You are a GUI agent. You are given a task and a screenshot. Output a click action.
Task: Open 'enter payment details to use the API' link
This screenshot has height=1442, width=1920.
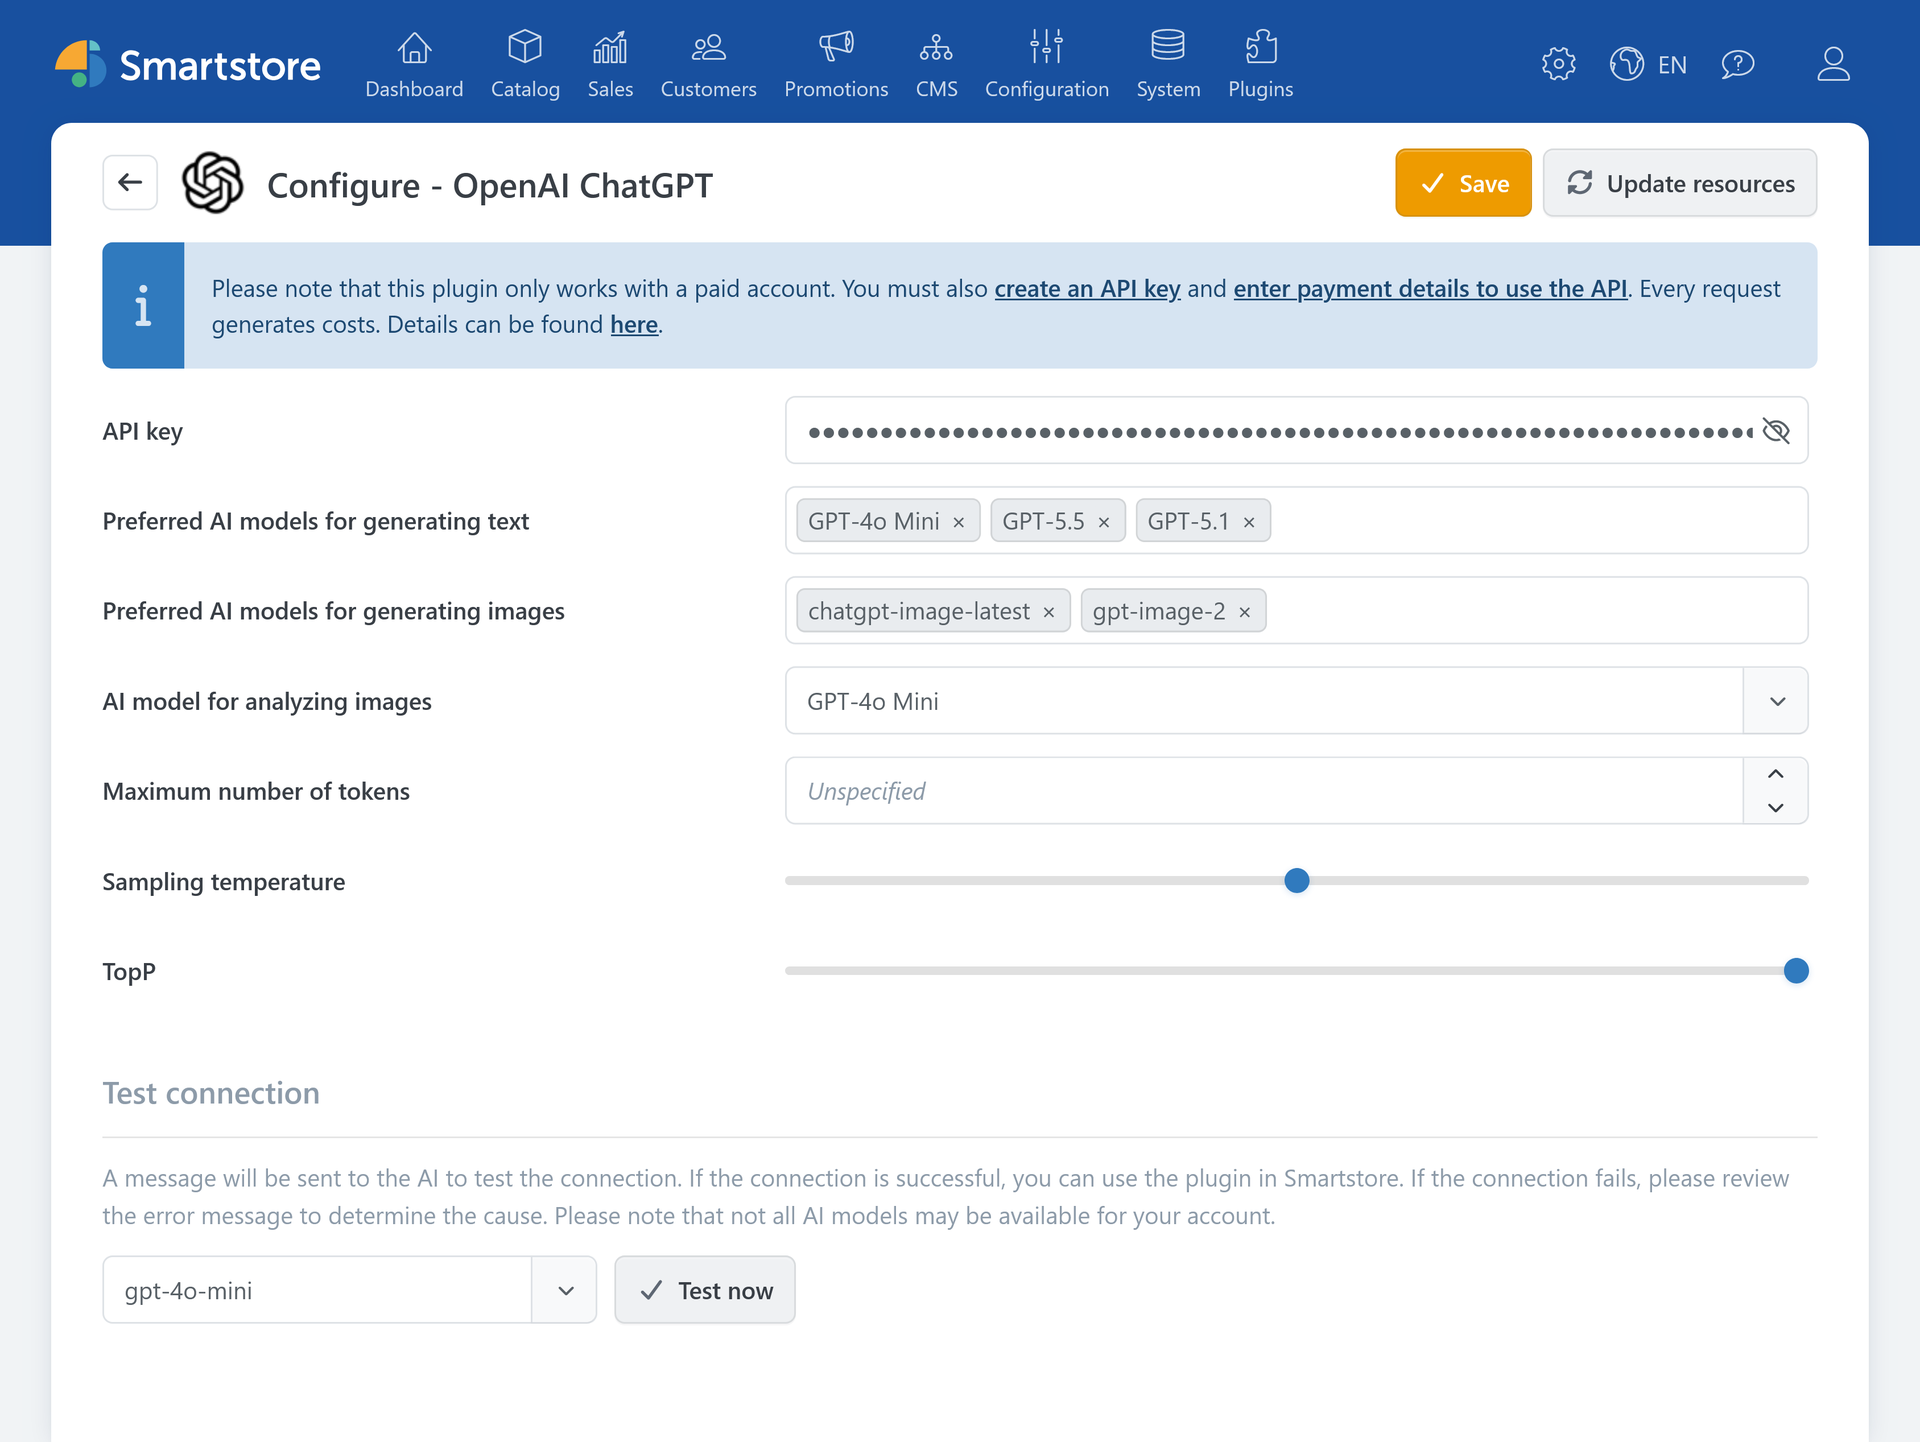1430,289
